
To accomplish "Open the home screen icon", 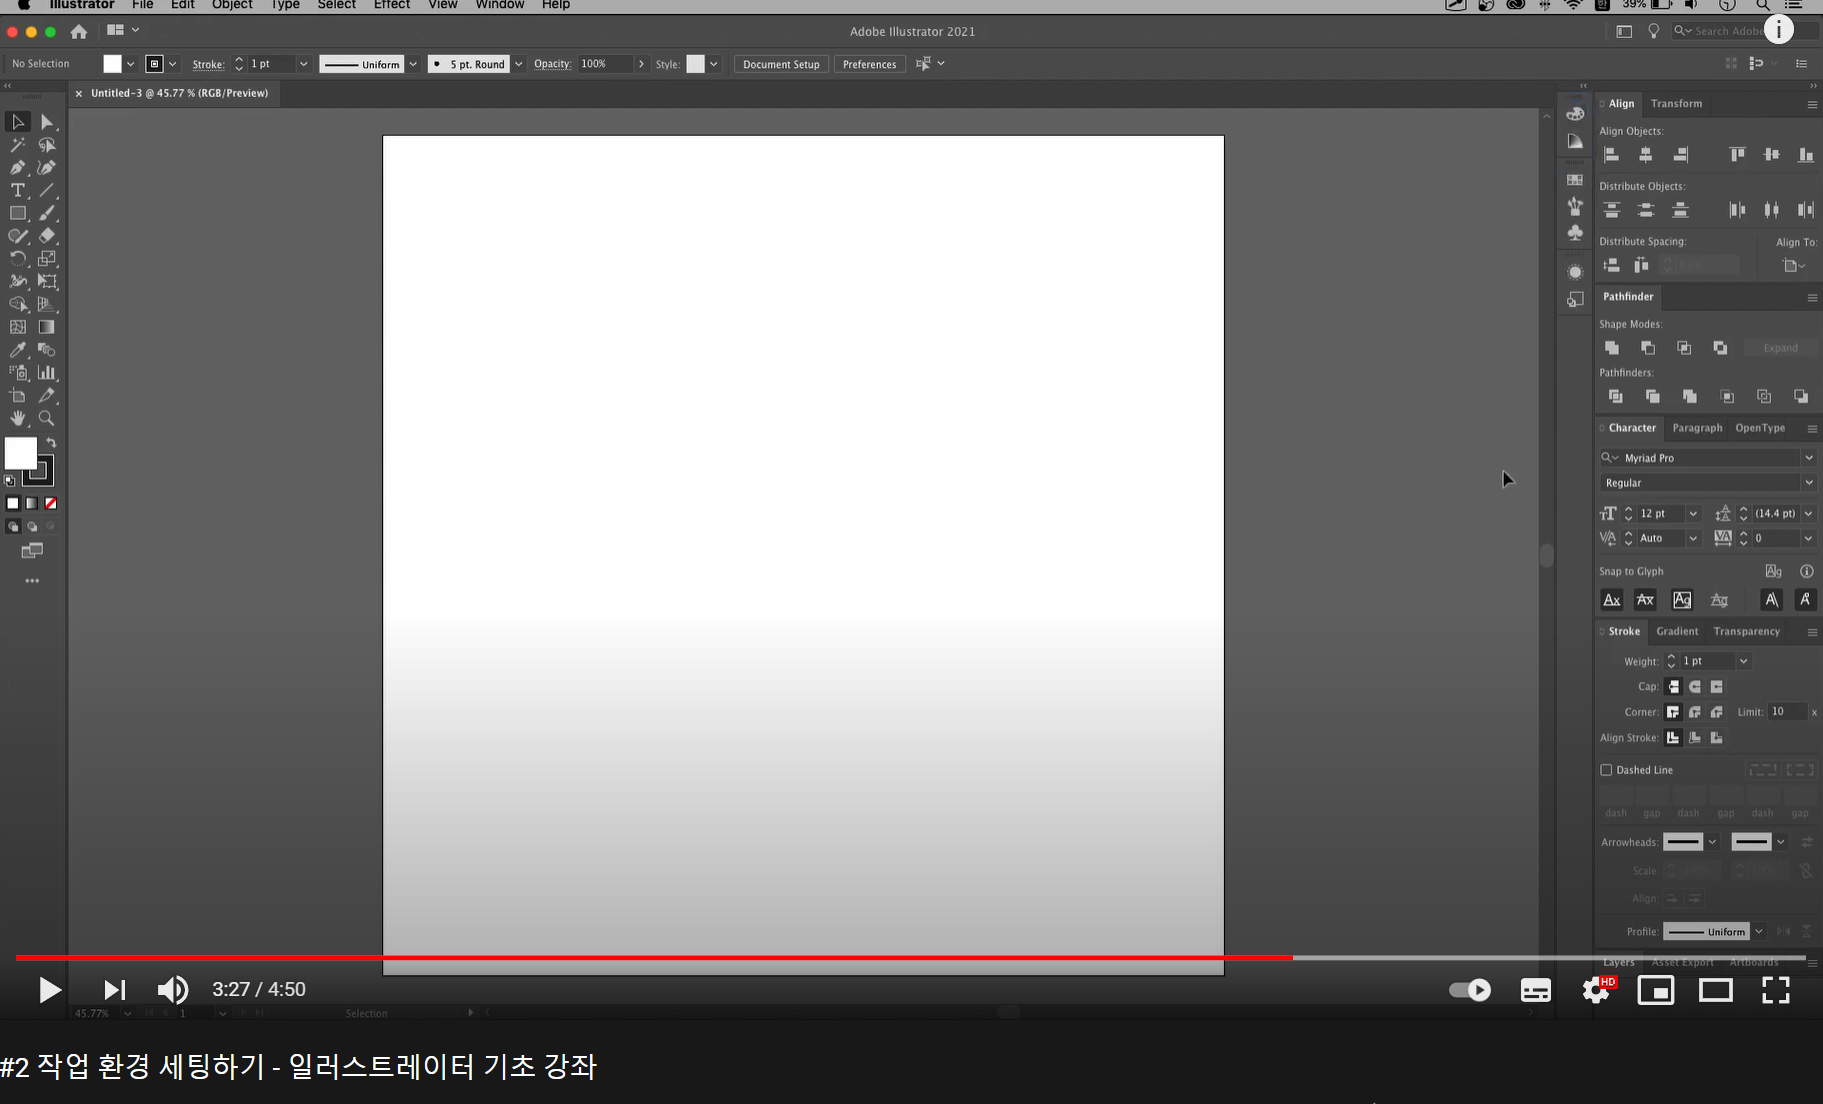I will [79, 32].
